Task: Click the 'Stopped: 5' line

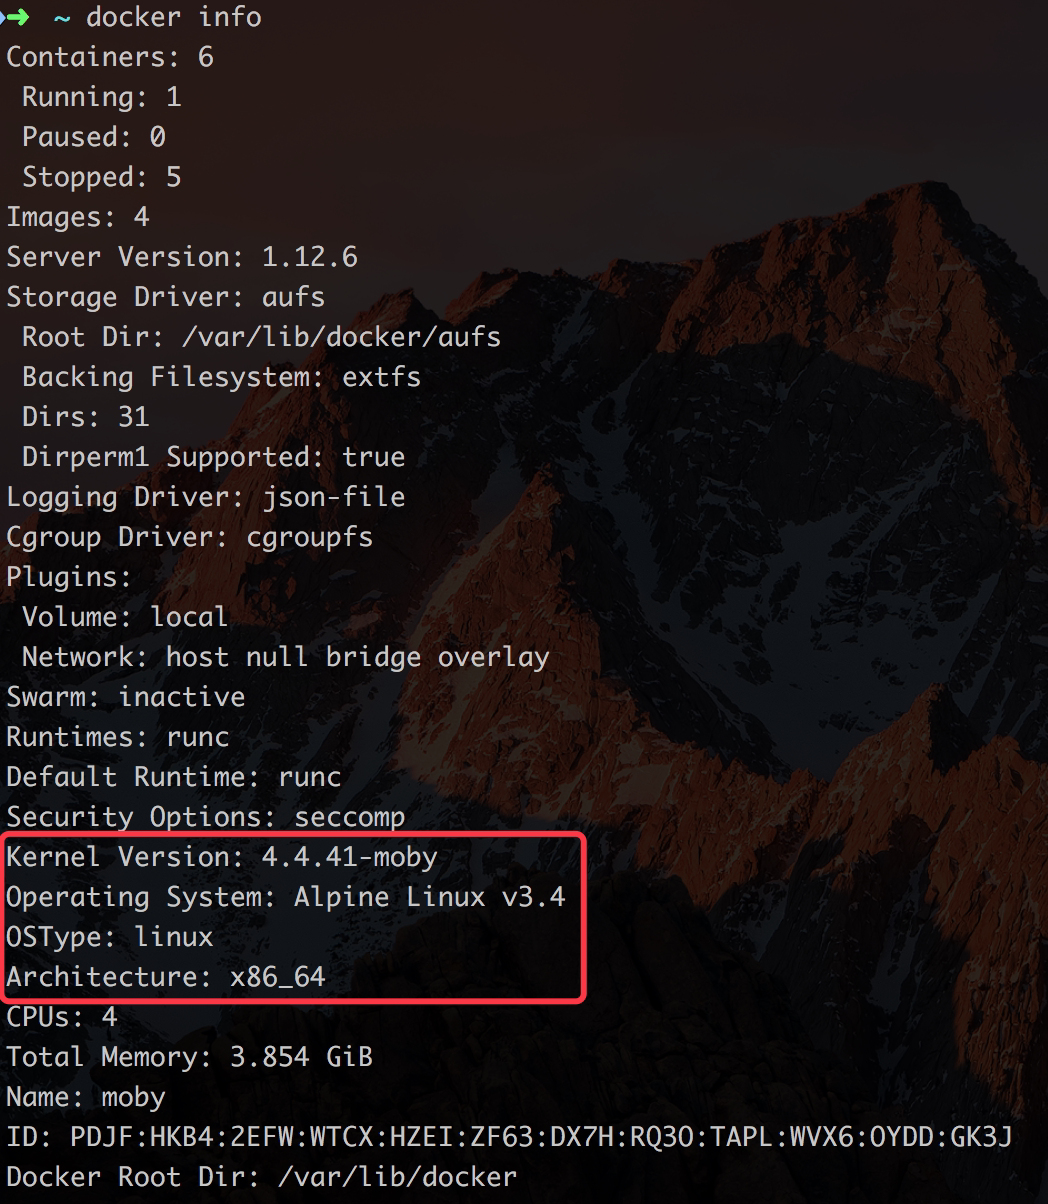Action: [101, 177]
